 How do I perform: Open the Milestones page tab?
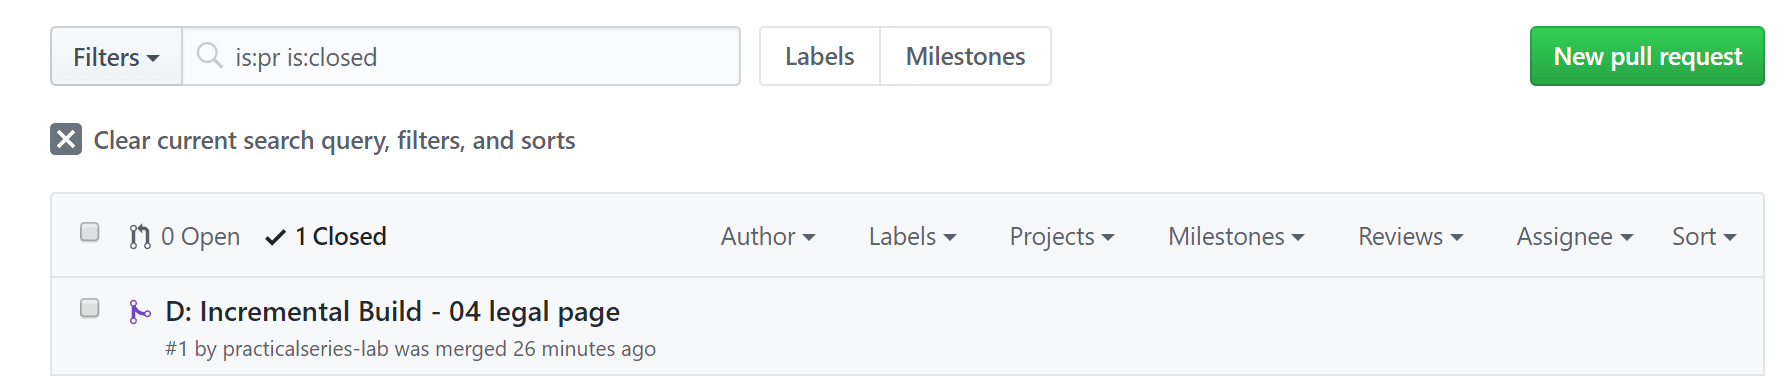[x=966, y=57]
